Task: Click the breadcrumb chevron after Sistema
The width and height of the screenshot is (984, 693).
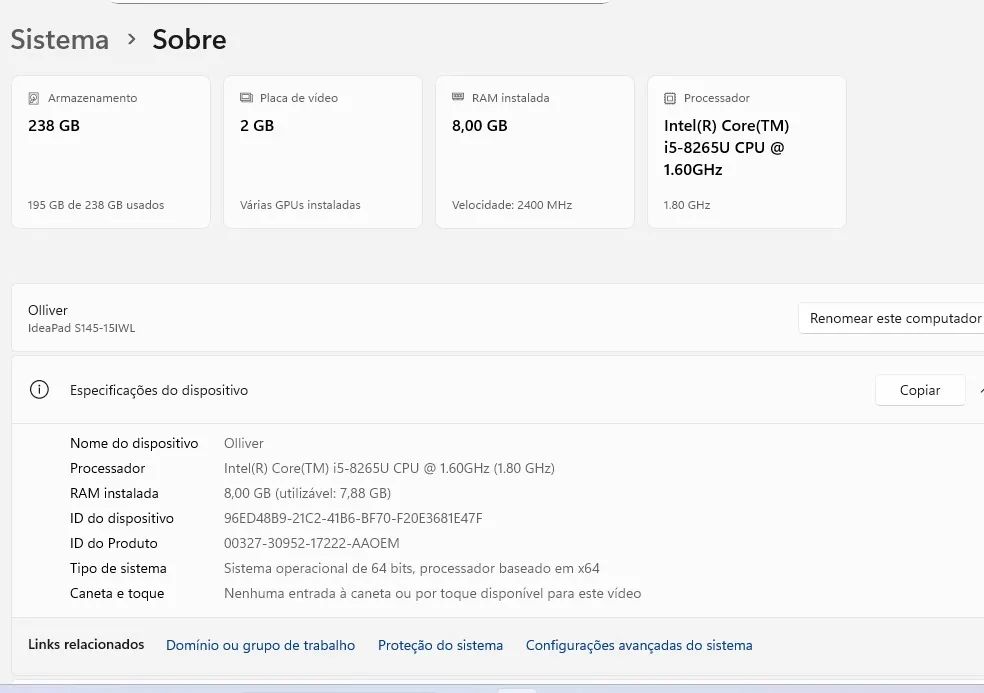Action: pyautogui.click(x=131, y=39)
